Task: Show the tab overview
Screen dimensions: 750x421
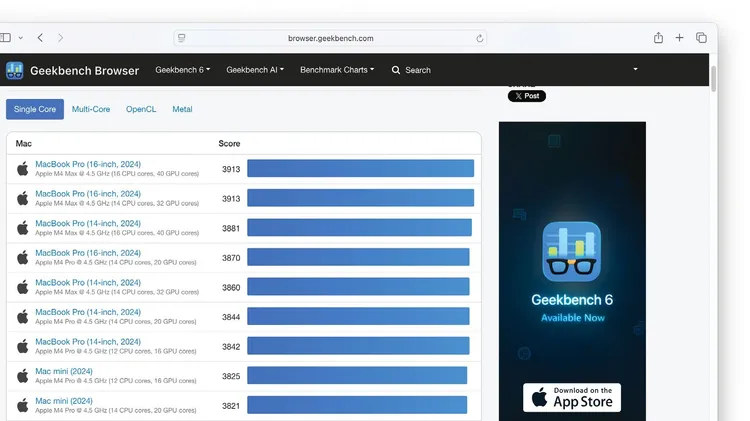Action: click(701, 37)
